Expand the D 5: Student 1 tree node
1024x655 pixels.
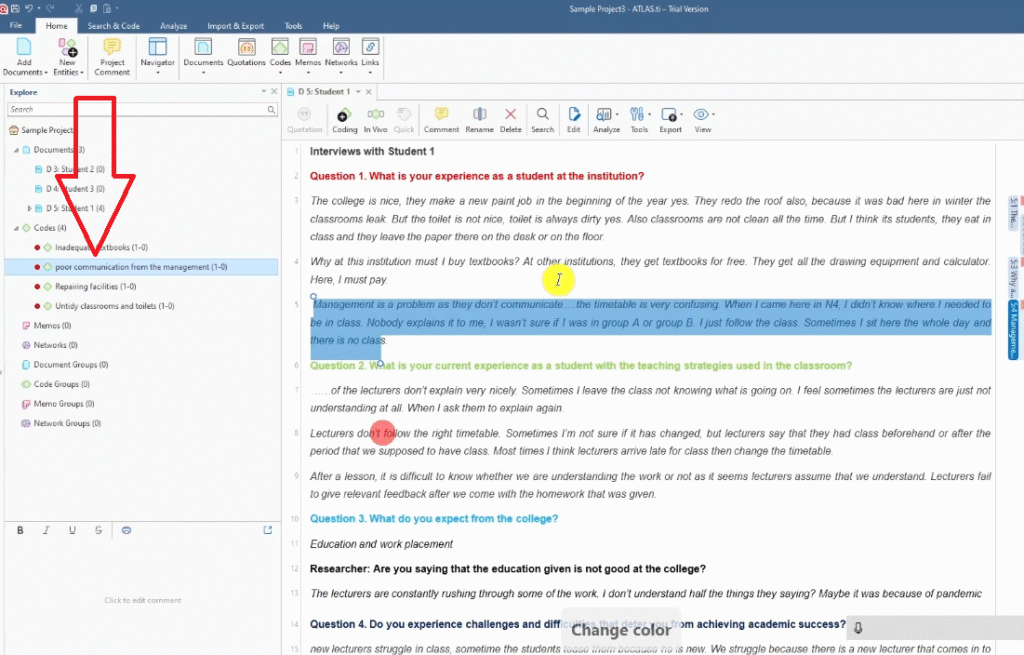click(30, 208)
